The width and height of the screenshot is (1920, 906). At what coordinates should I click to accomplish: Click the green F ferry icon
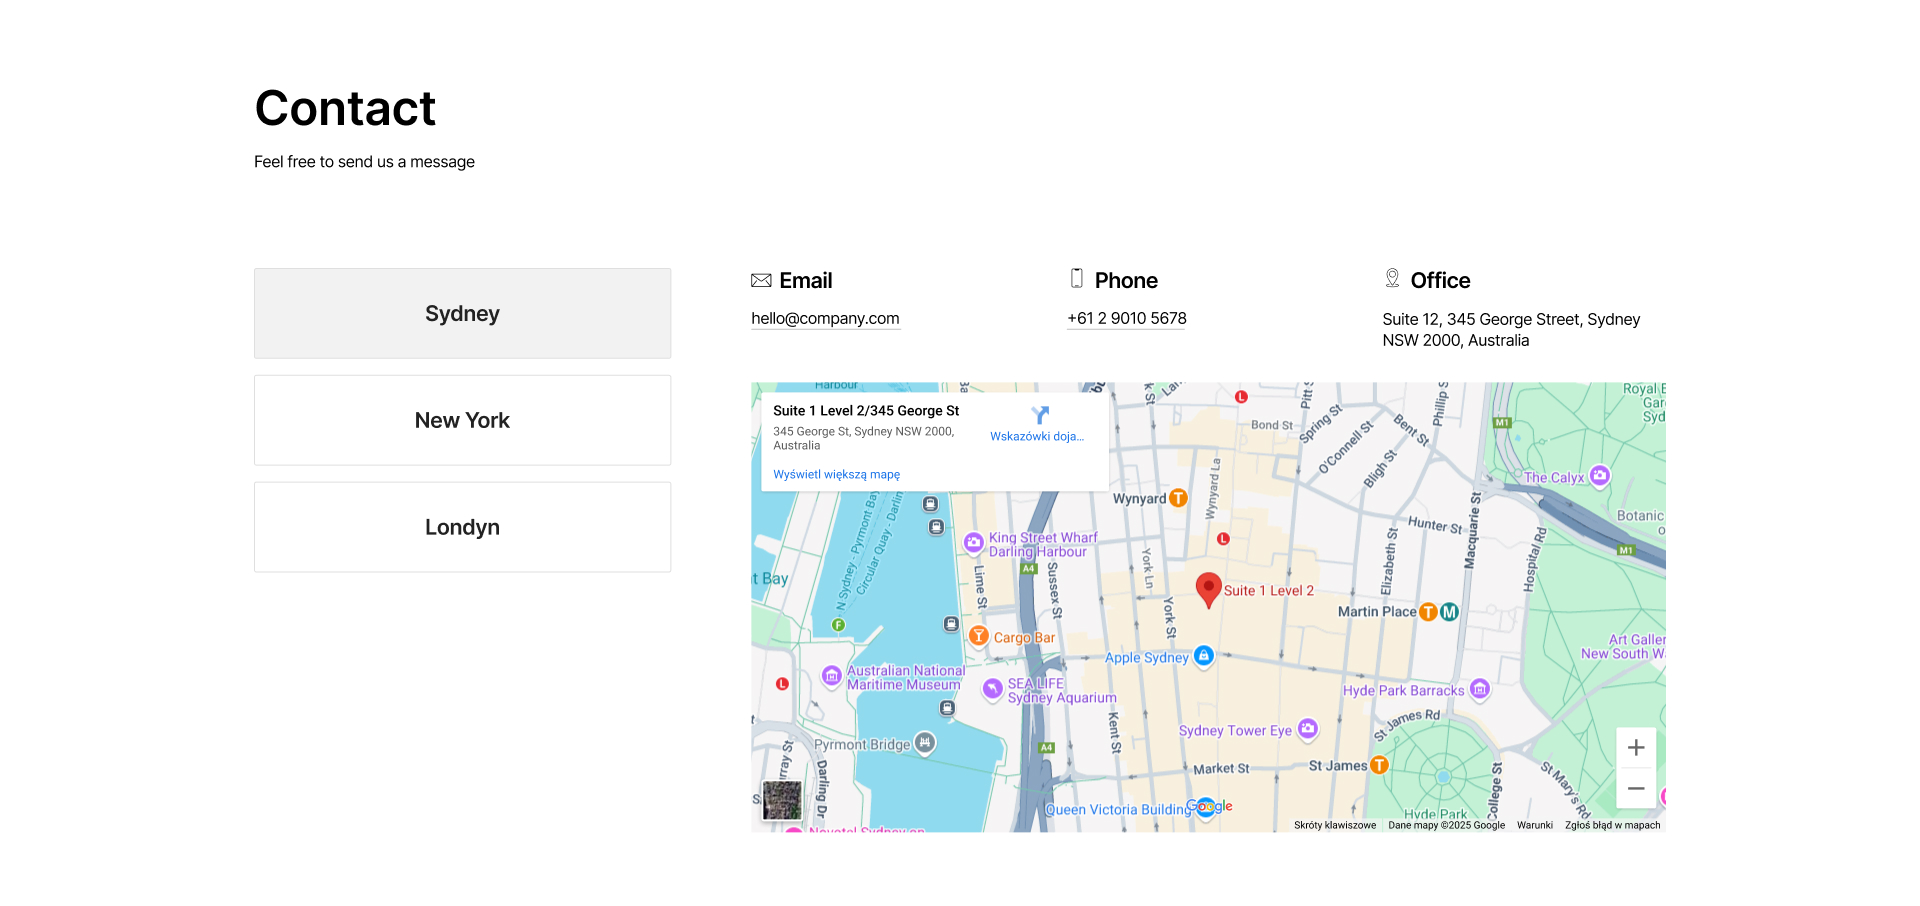coord(838,625)
